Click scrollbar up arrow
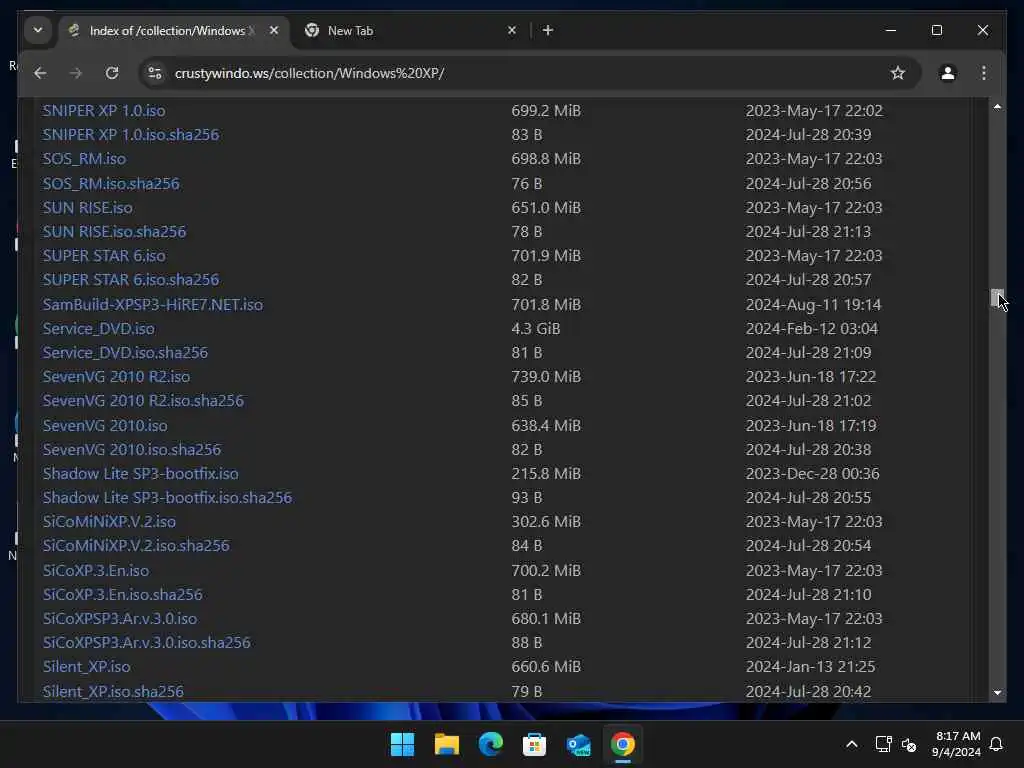 point(997,106)
